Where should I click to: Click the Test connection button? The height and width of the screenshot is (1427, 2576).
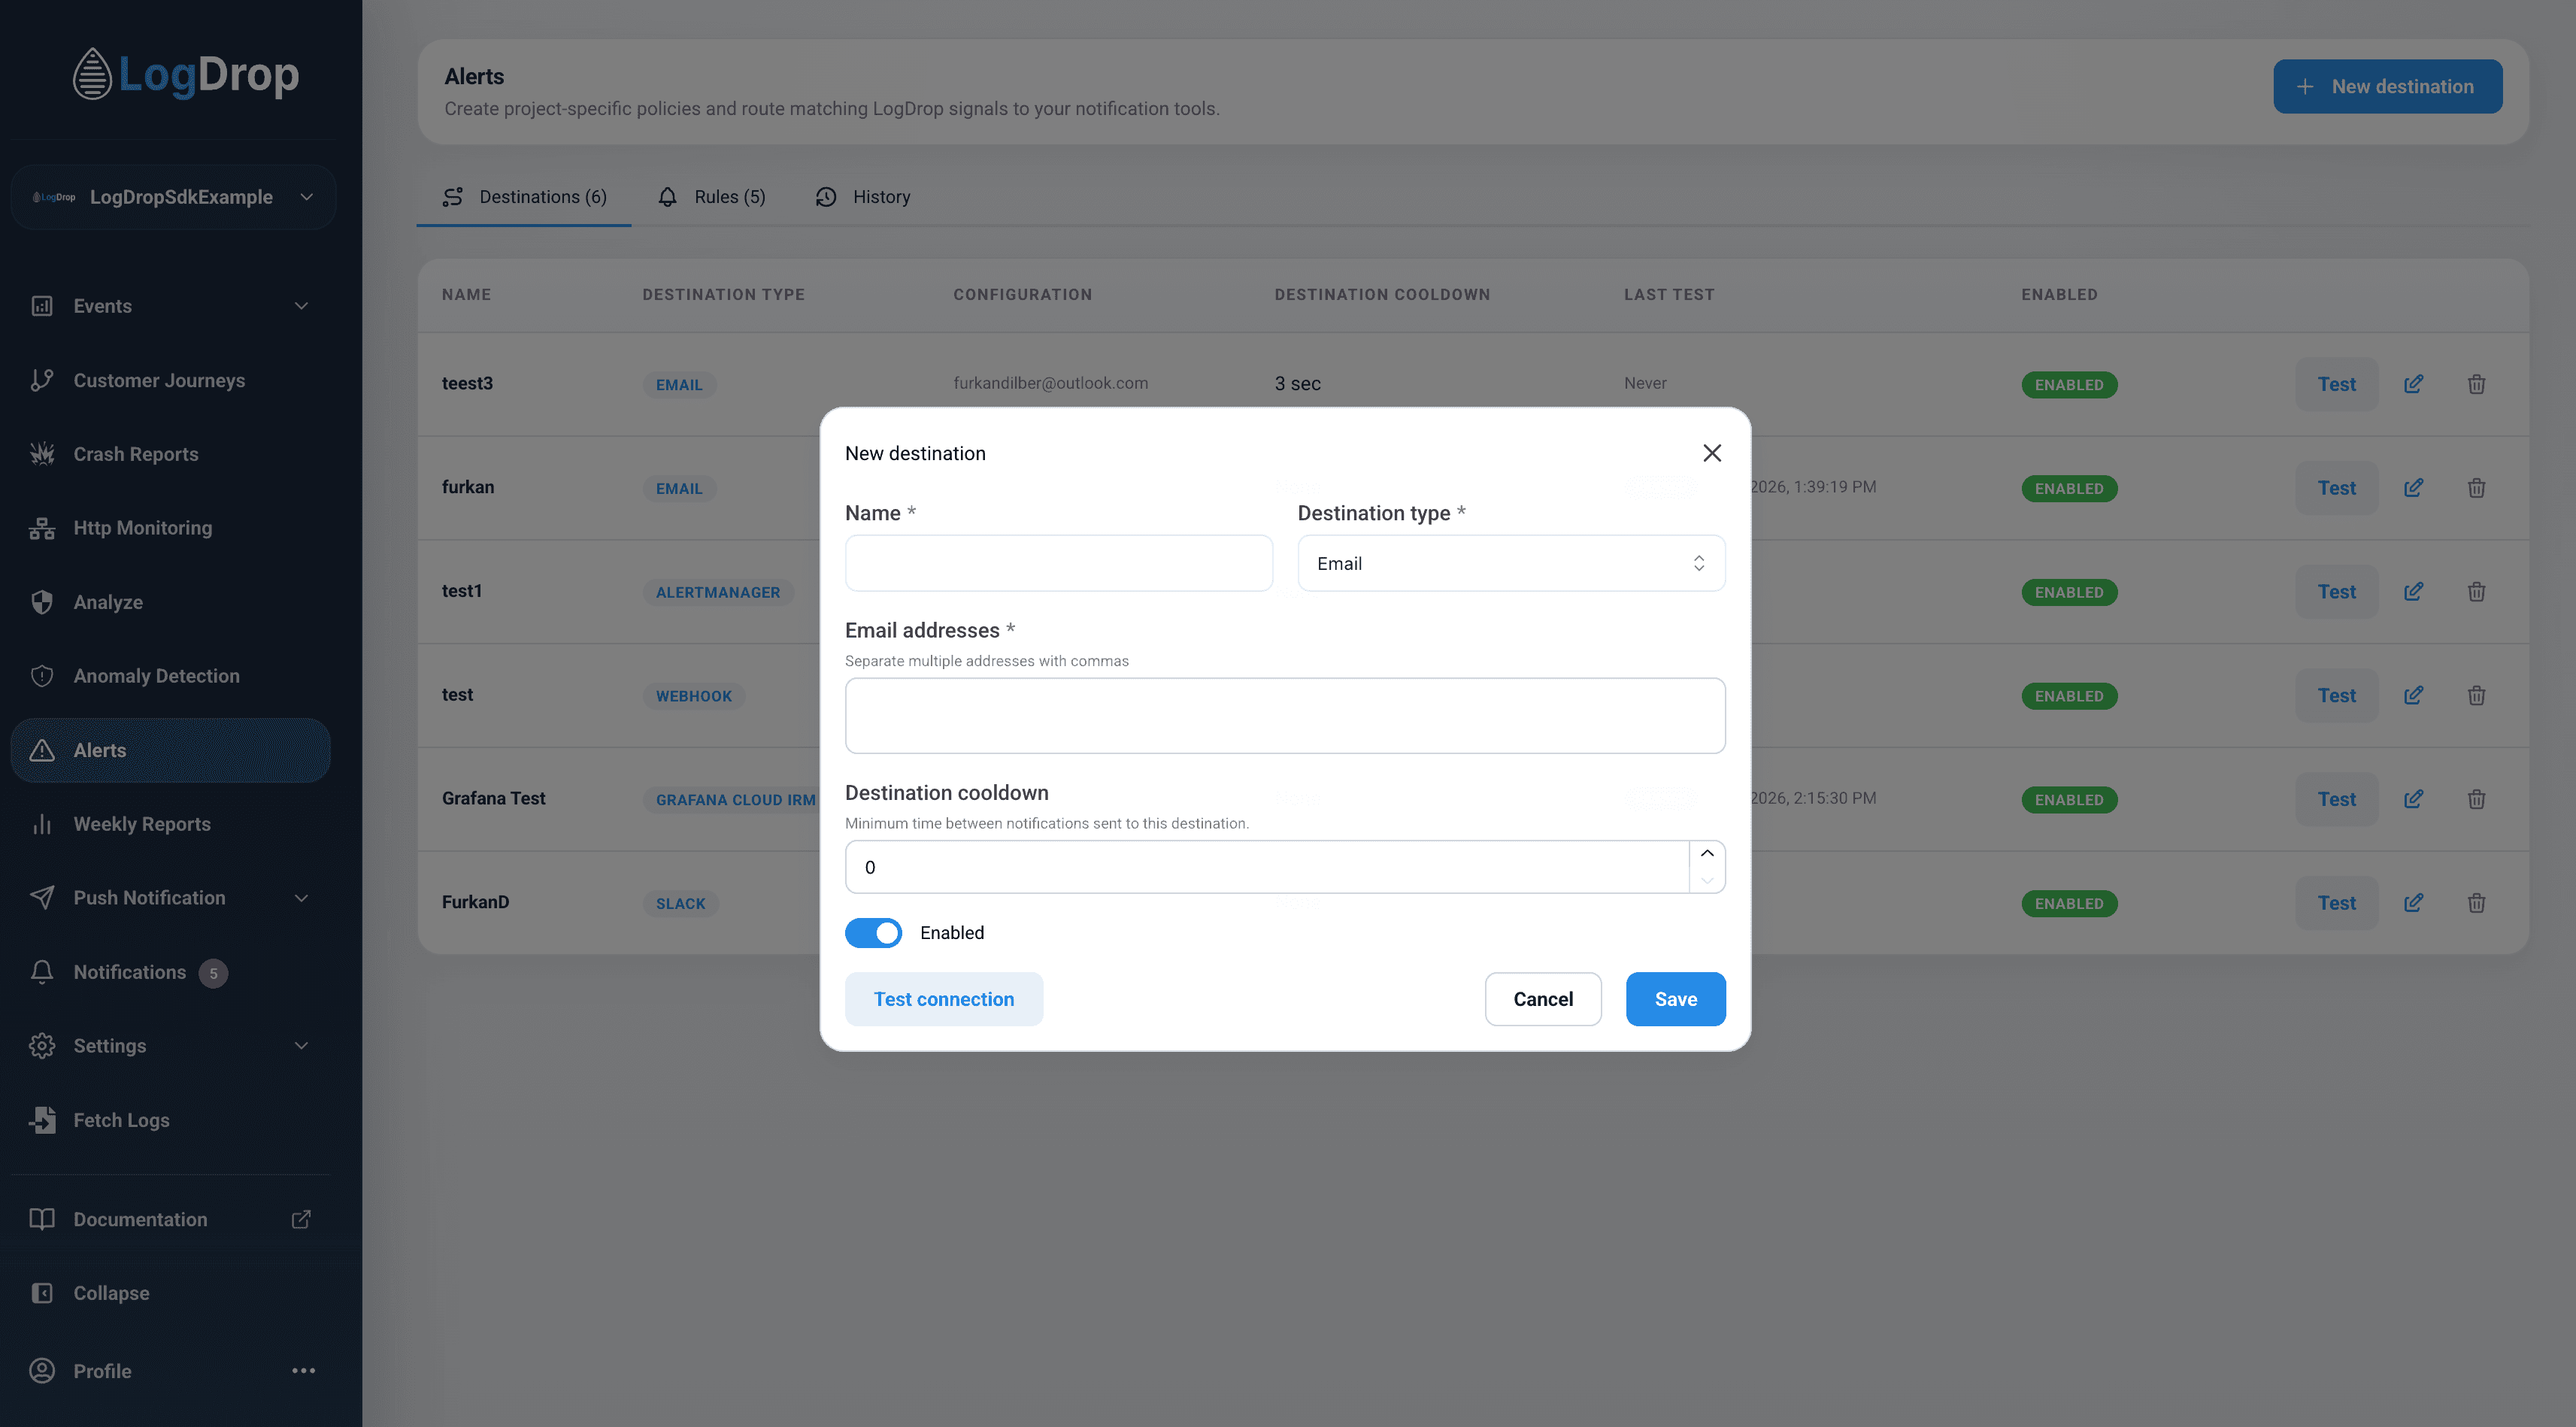click(943, 999)
